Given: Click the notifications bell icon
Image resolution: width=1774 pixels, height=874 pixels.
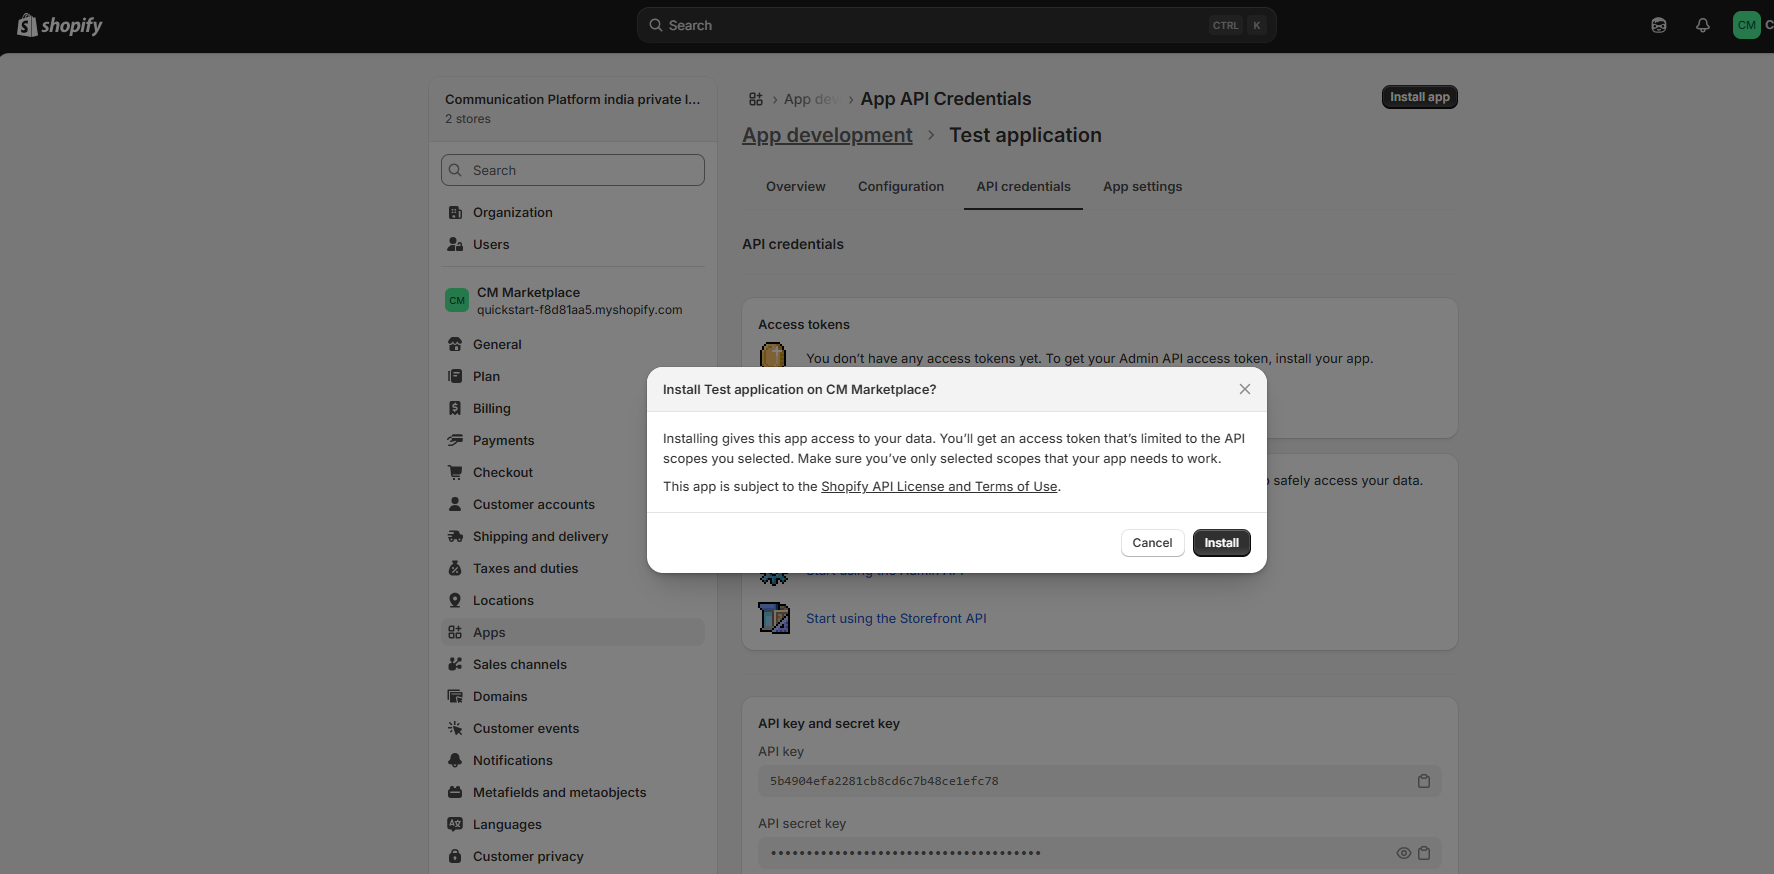Looking at the screenshot, I should point(1703,25).
